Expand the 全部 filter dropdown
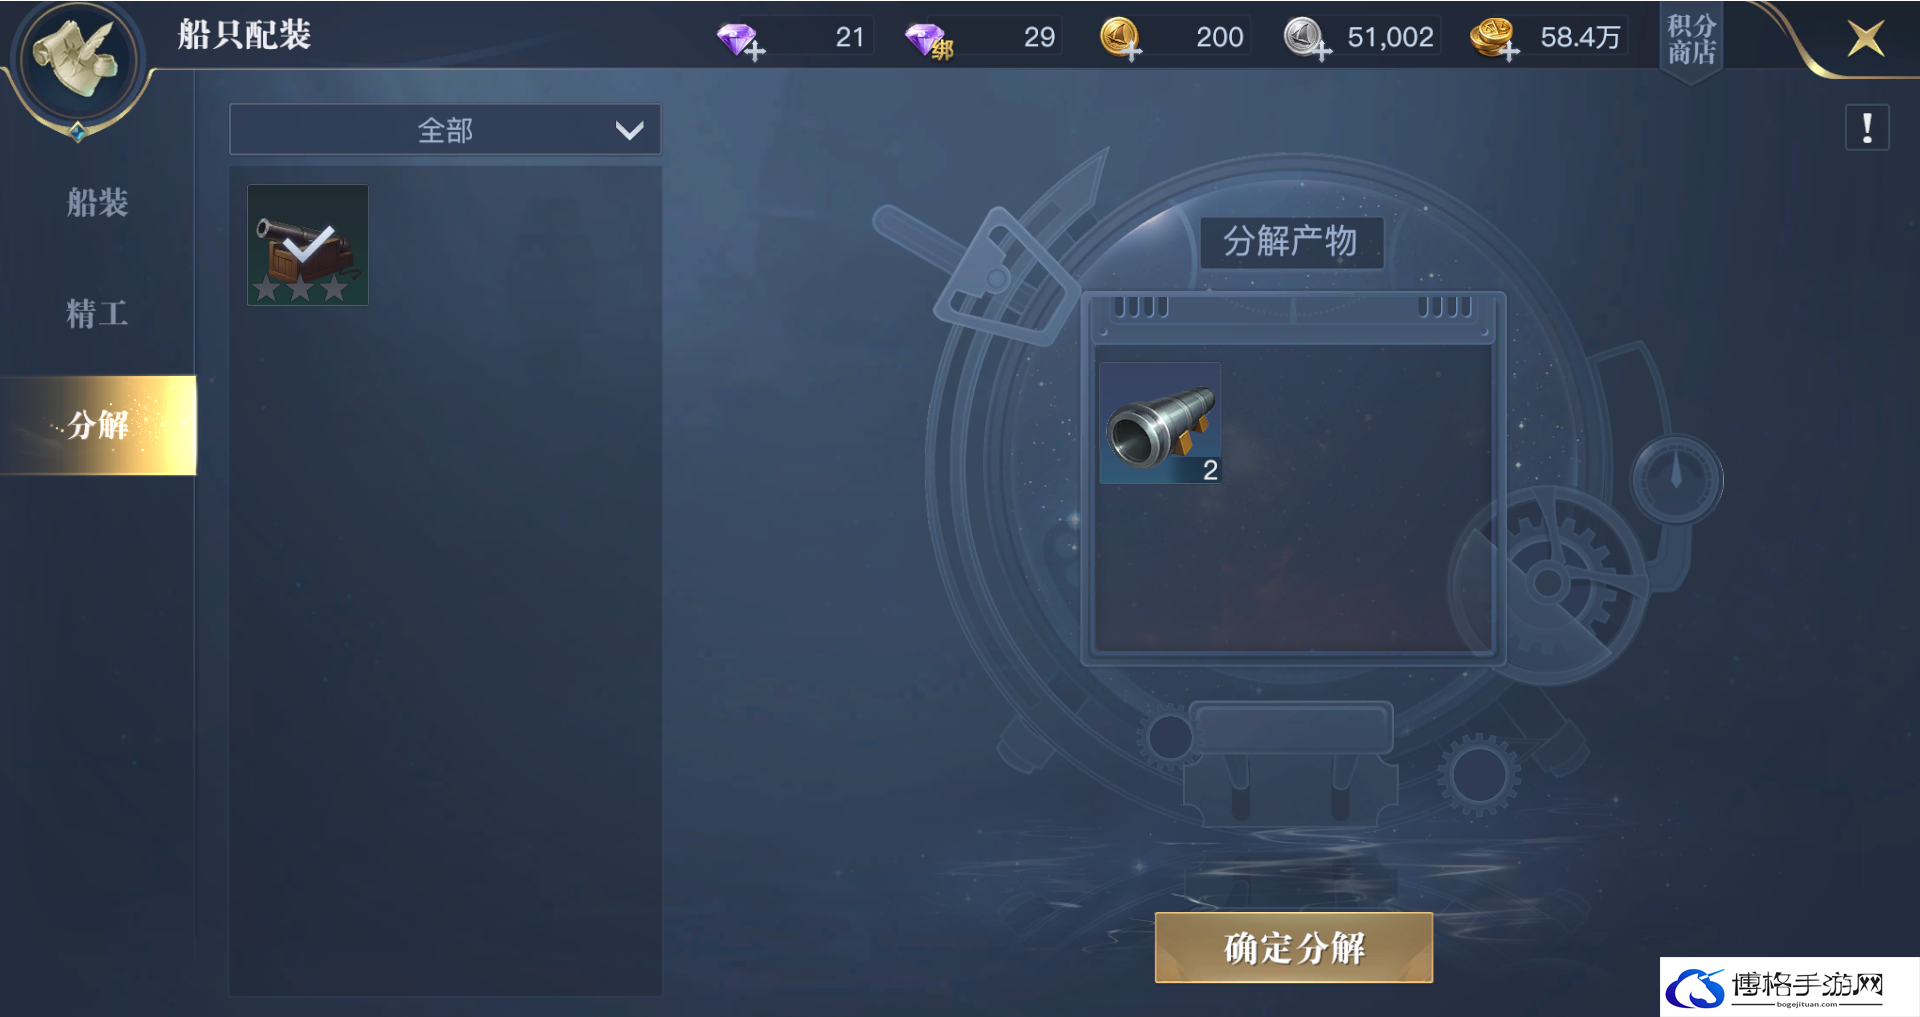This screenshot has width=1920, height=1017. click(445, 130)
